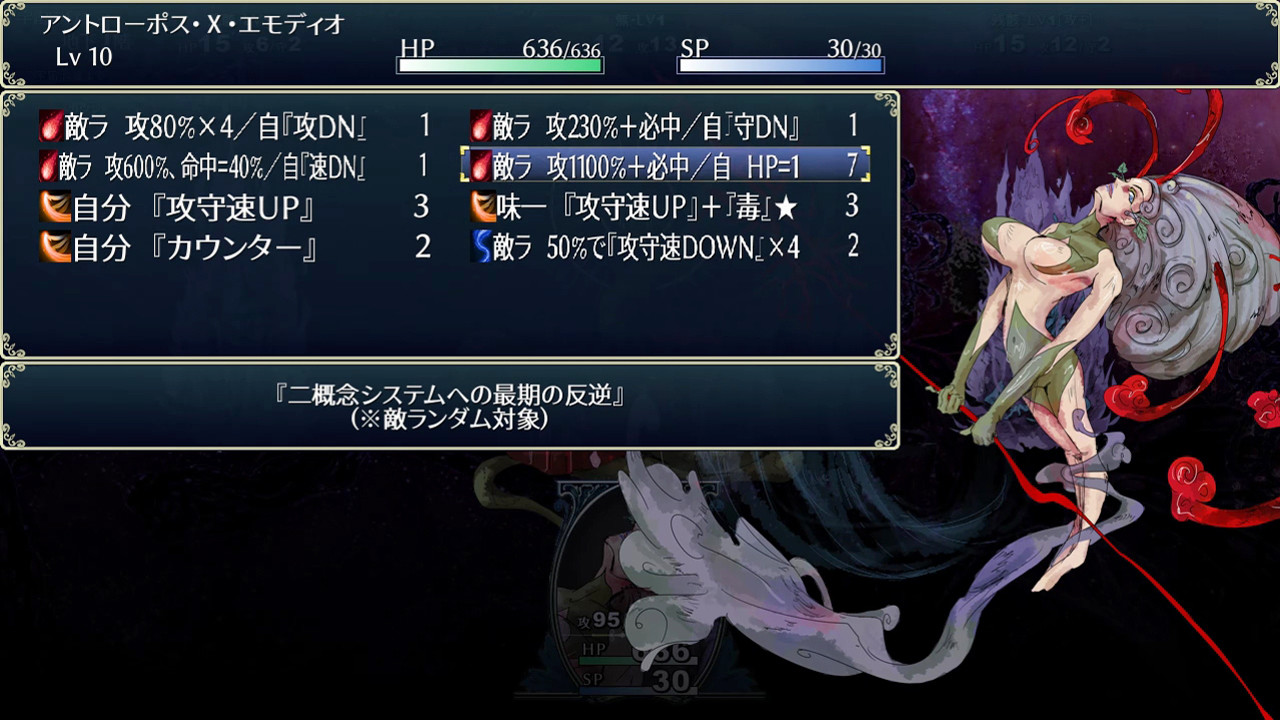This screenshot has width=1280, height=720.
Task: Choose 自分『攻守速UP』skill entry
Action: pyautogui.click(x=236, y=207)
